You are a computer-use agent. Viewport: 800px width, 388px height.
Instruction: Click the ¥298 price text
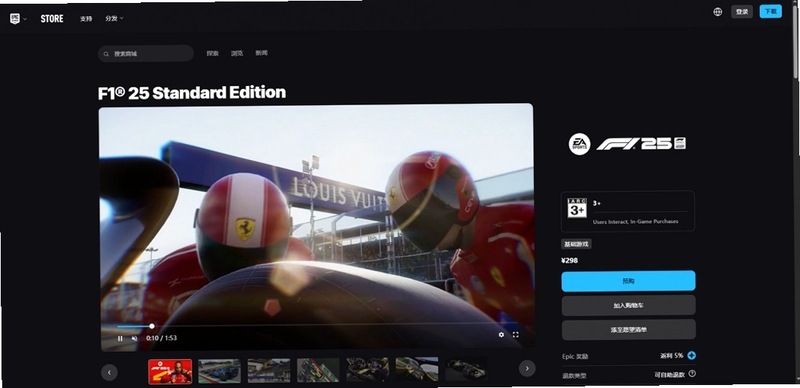click(x=570, y=261)
